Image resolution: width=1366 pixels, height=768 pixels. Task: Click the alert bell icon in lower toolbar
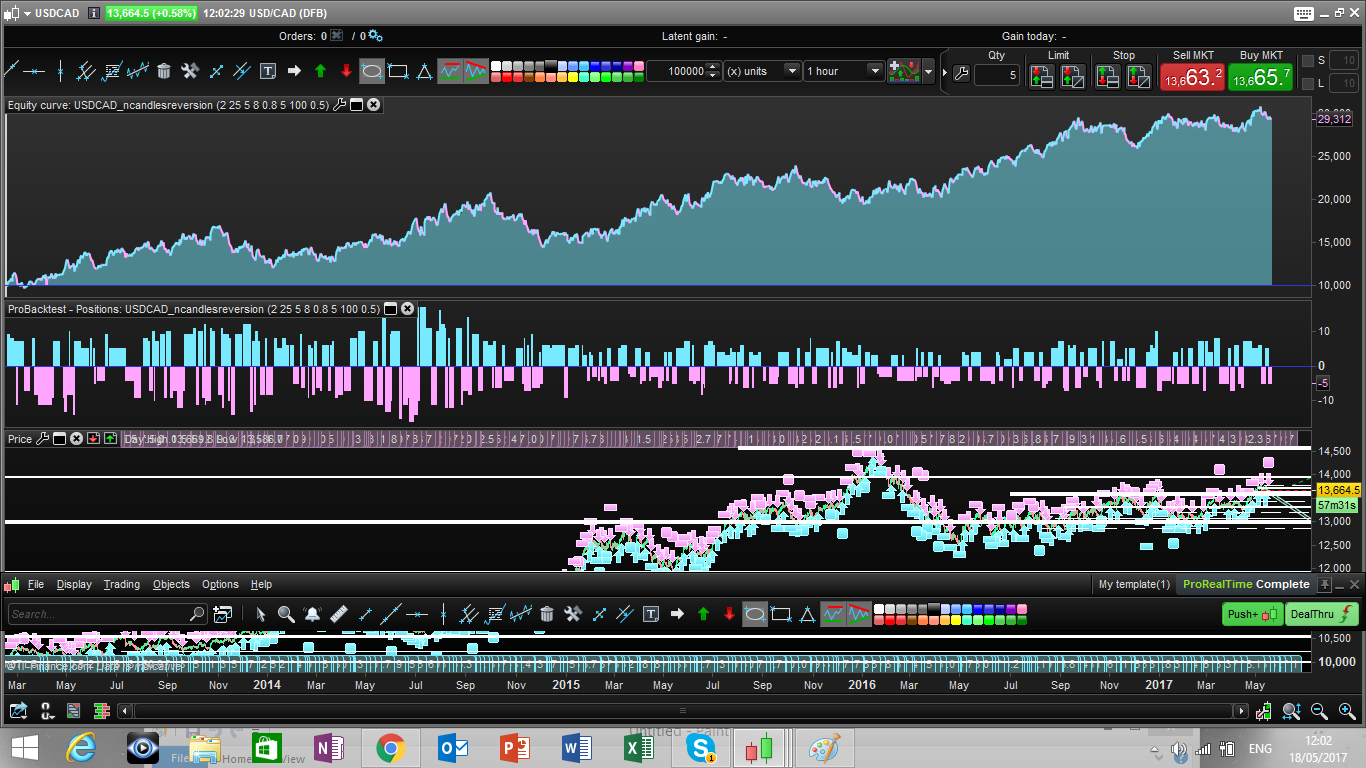[x=312, y=614]
